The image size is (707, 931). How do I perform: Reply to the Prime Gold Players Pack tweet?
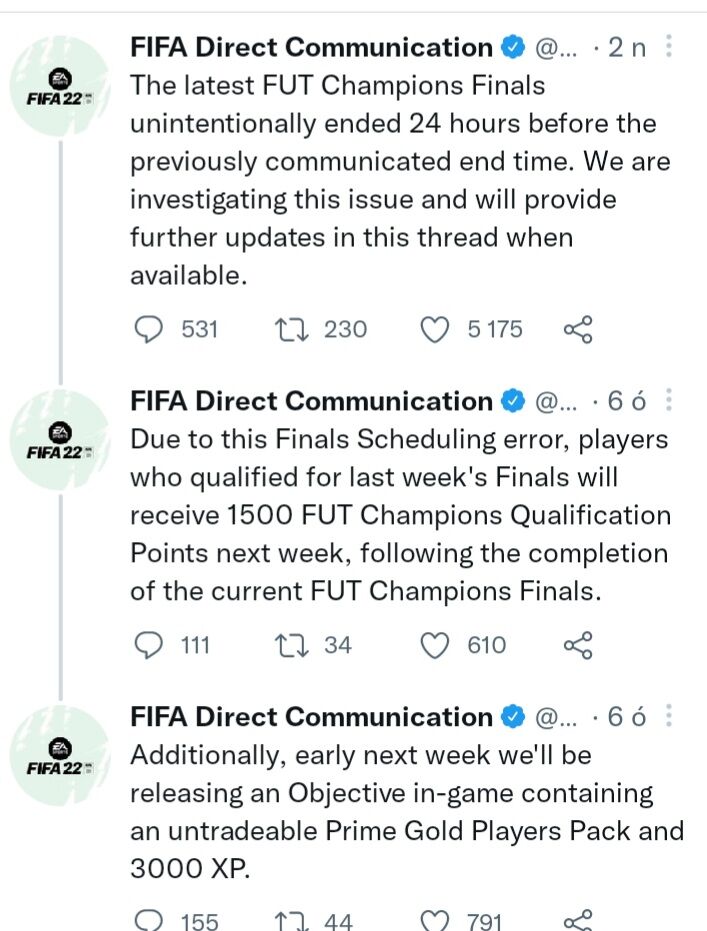pos(148,920)
